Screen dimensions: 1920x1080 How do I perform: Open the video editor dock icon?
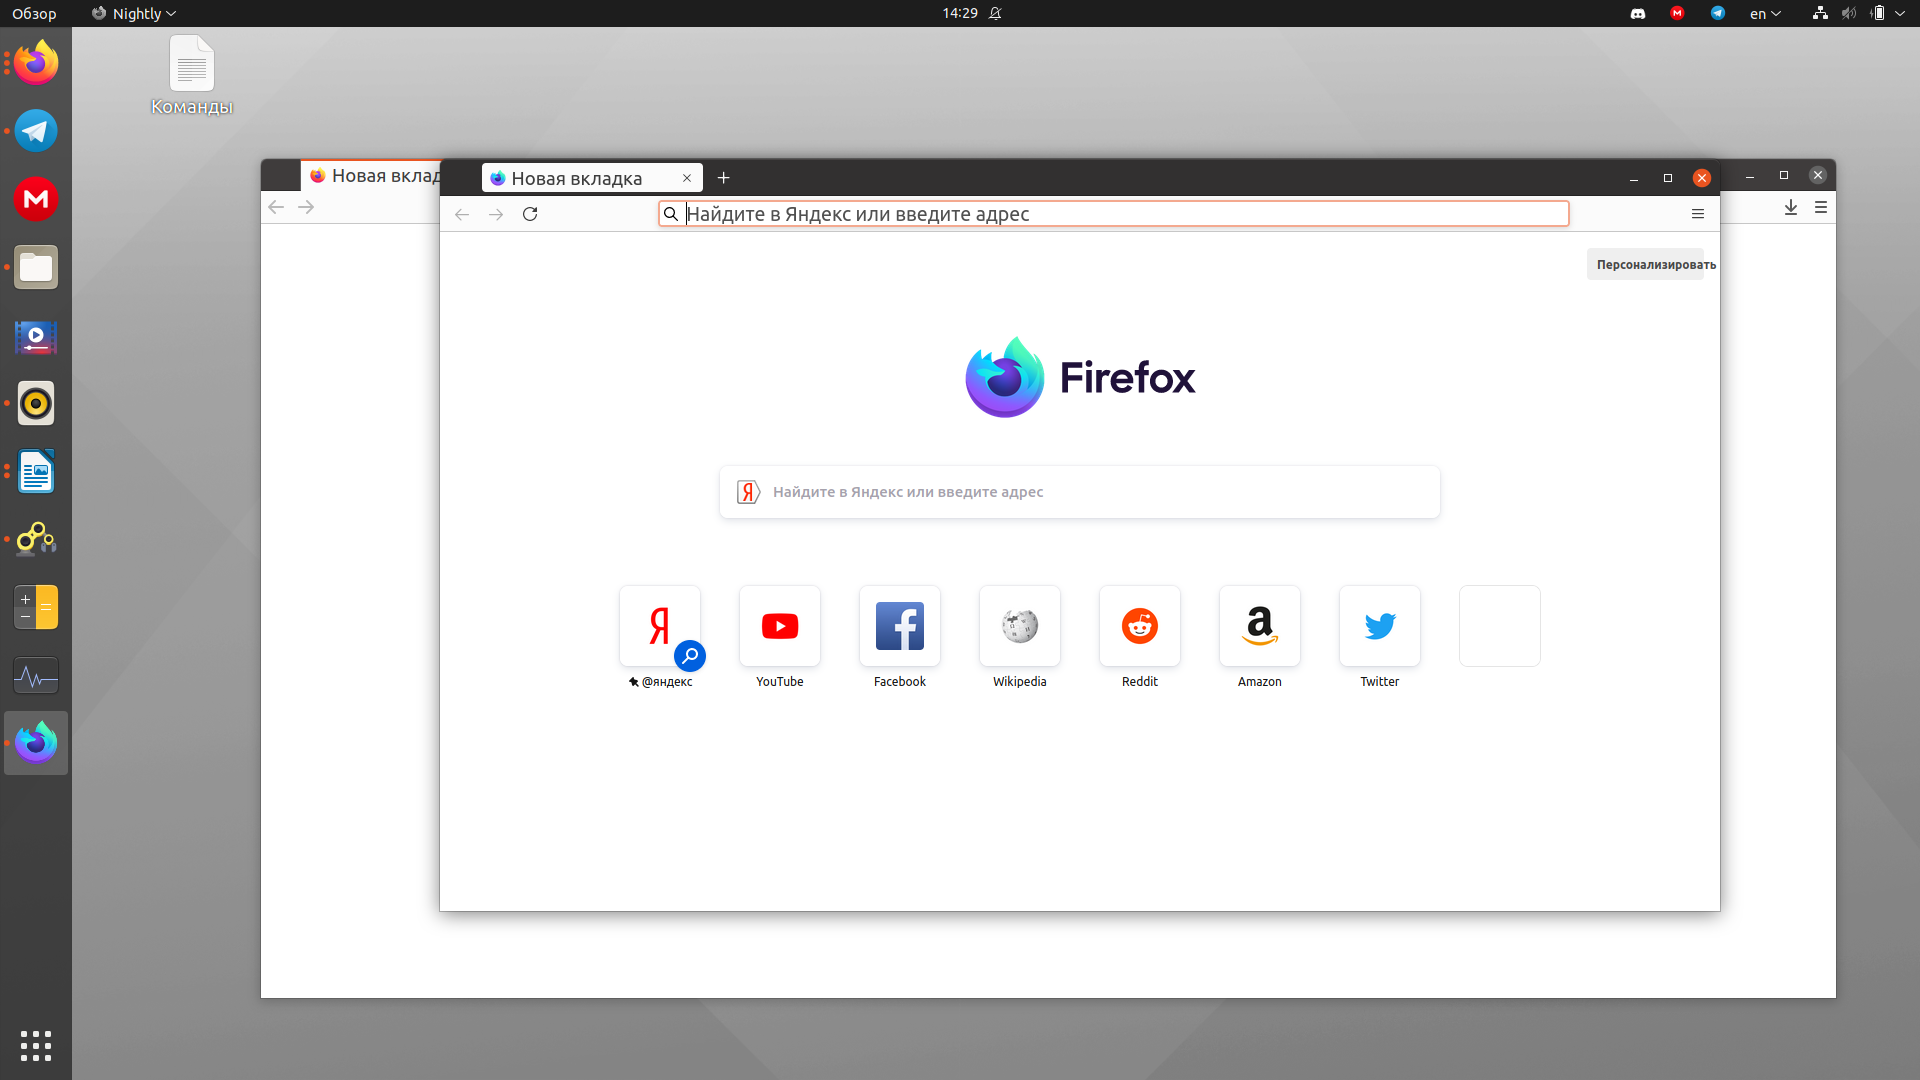point(36,336)
